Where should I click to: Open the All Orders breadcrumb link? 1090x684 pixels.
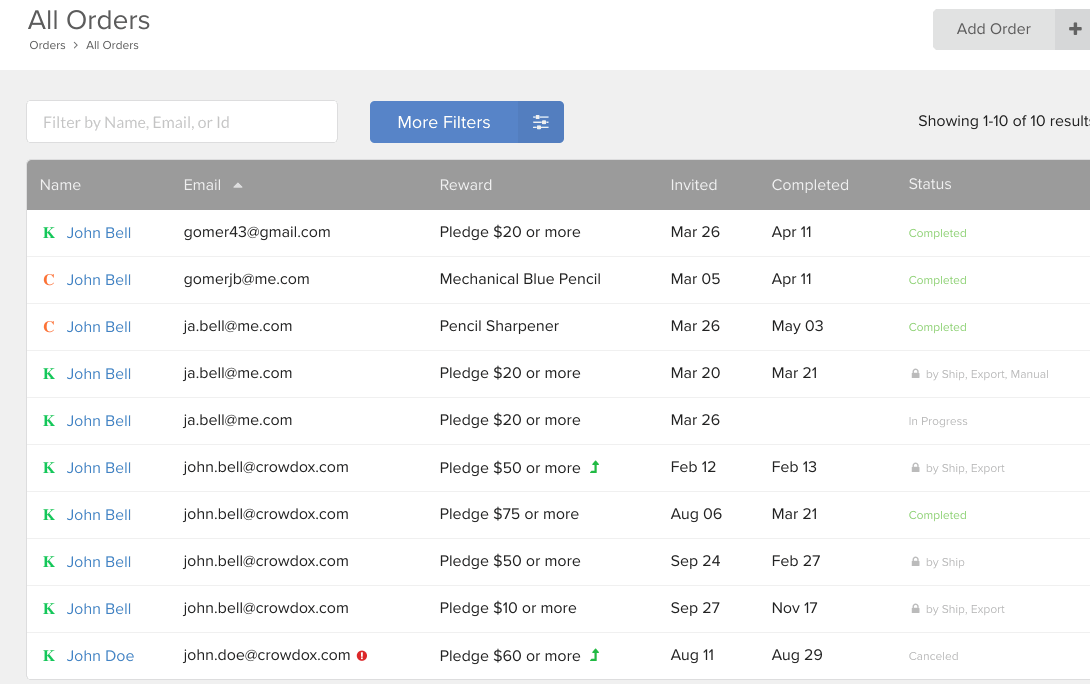click(x=112, y=45)
